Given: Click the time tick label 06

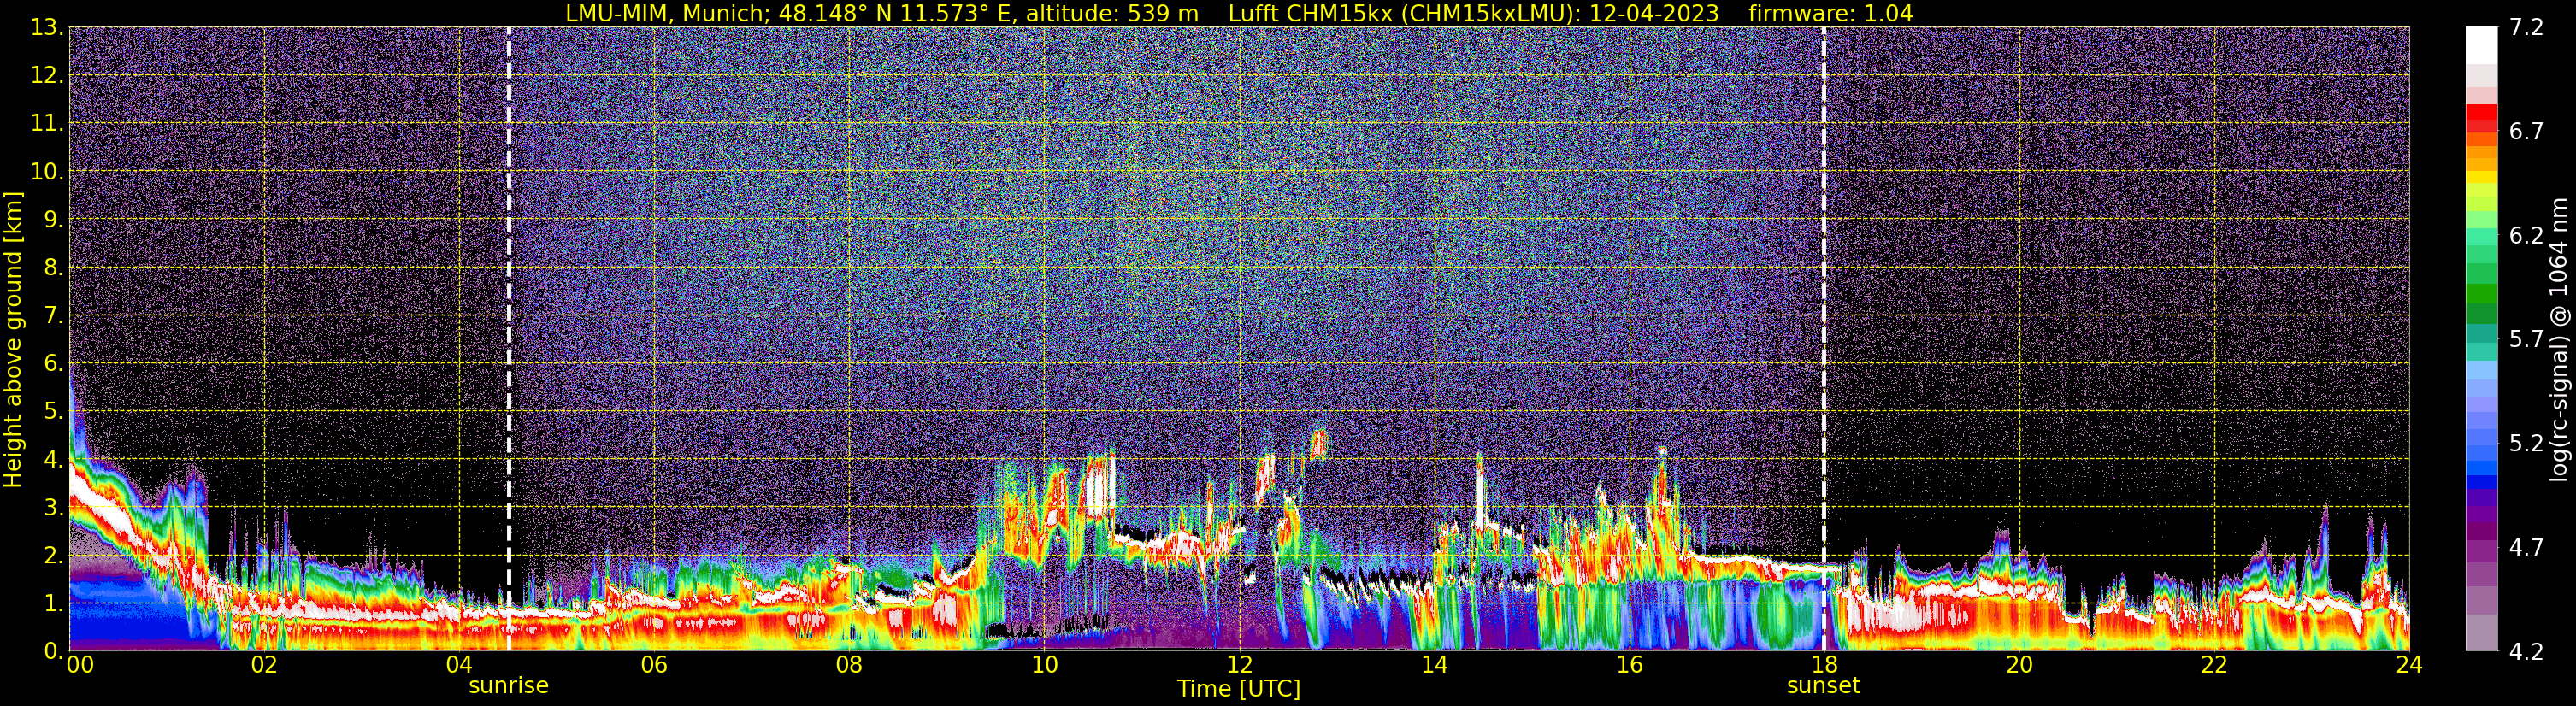Looking at the screenshot, I should coord(653,666).
